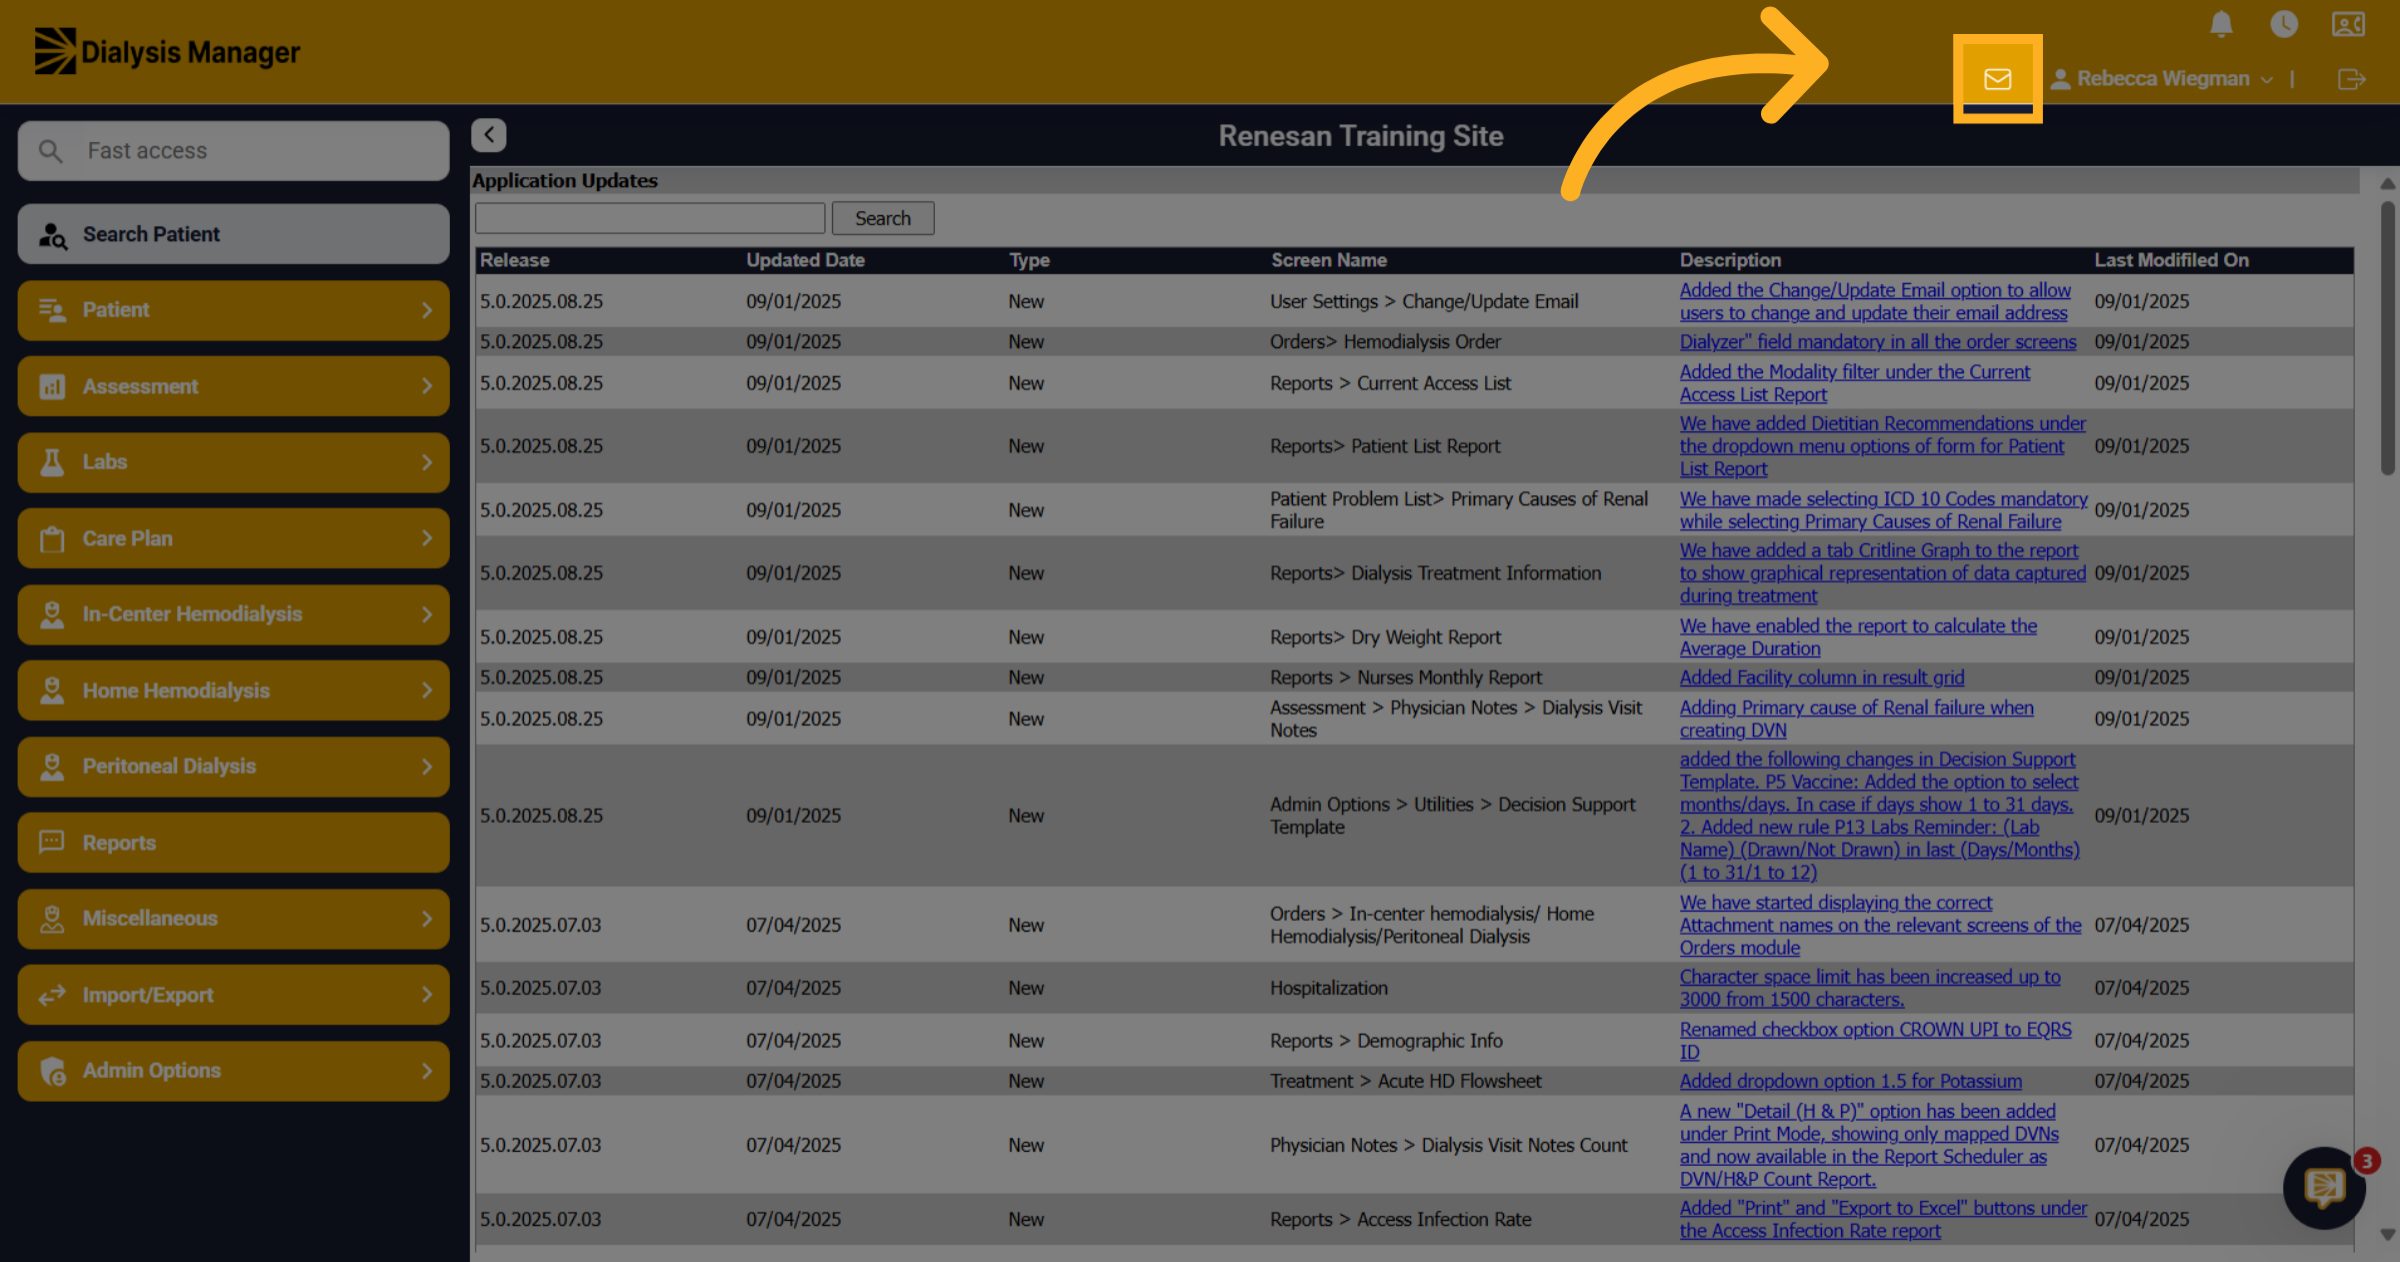This screenshot has width=2400, height=1262.
Task: Click the Application Updates search text field
Action: click(650, 218)
